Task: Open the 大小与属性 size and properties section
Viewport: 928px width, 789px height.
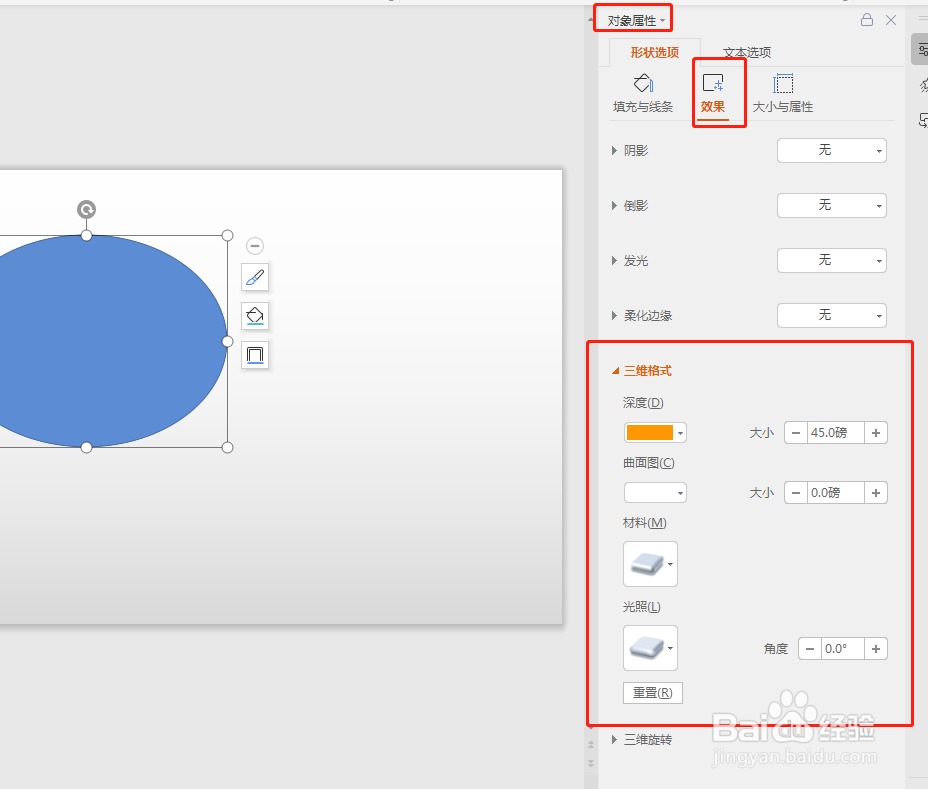Action: (782, 93)
